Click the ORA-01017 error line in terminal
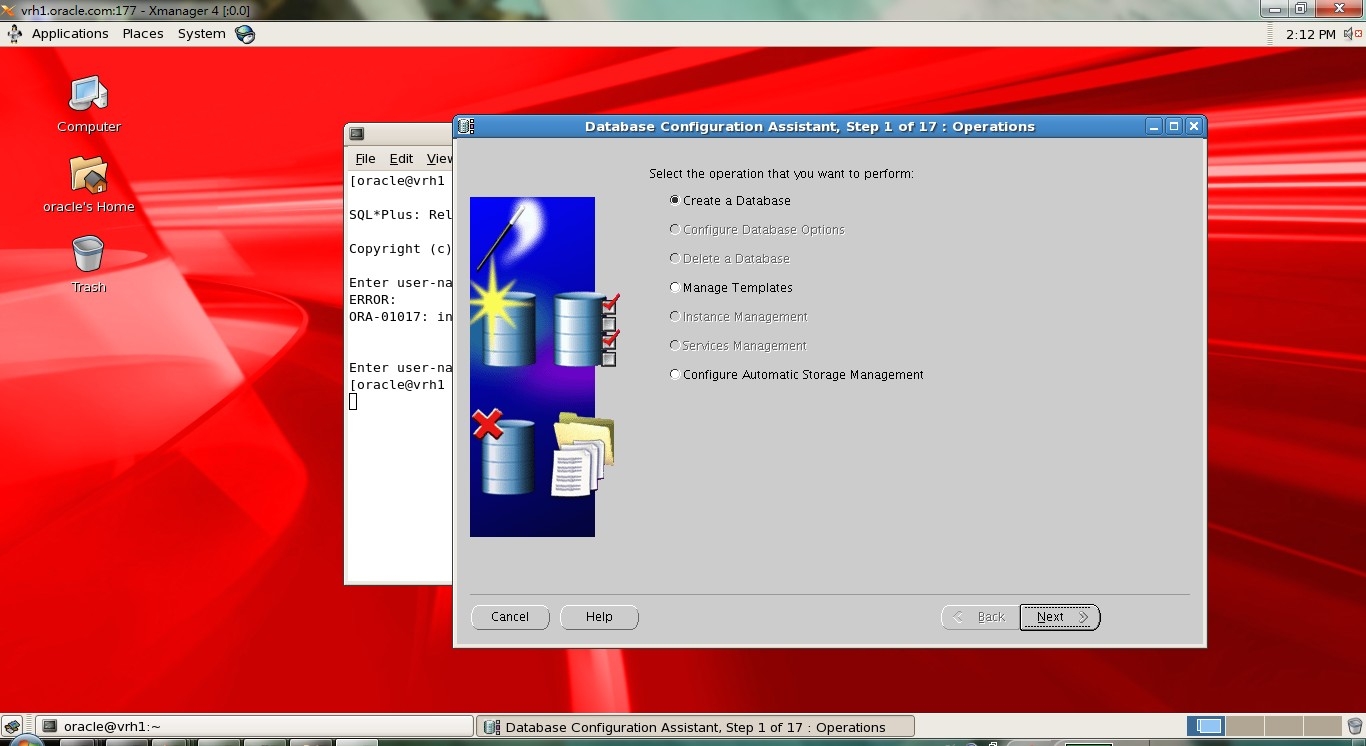1366x746 pixels. [400, 317]
